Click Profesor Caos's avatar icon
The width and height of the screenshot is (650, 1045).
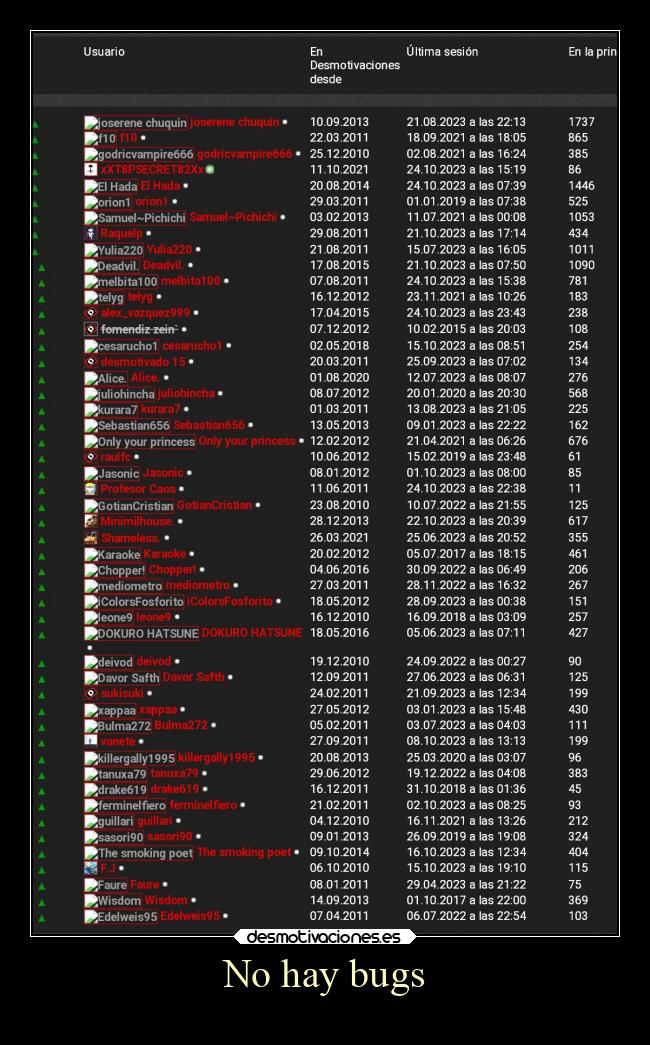click(90, 489)
